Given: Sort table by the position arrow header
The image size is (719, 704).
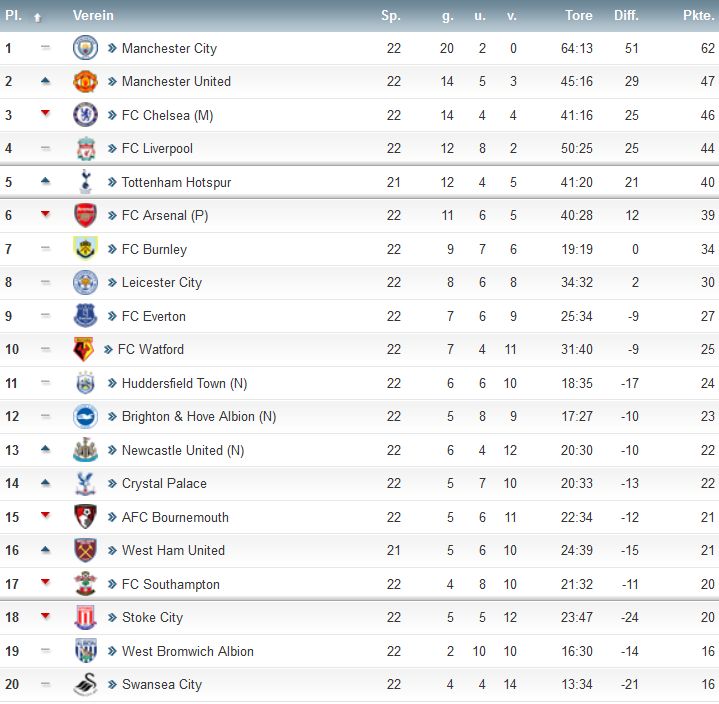Looking at the screenshot, I should coord(38,17).
